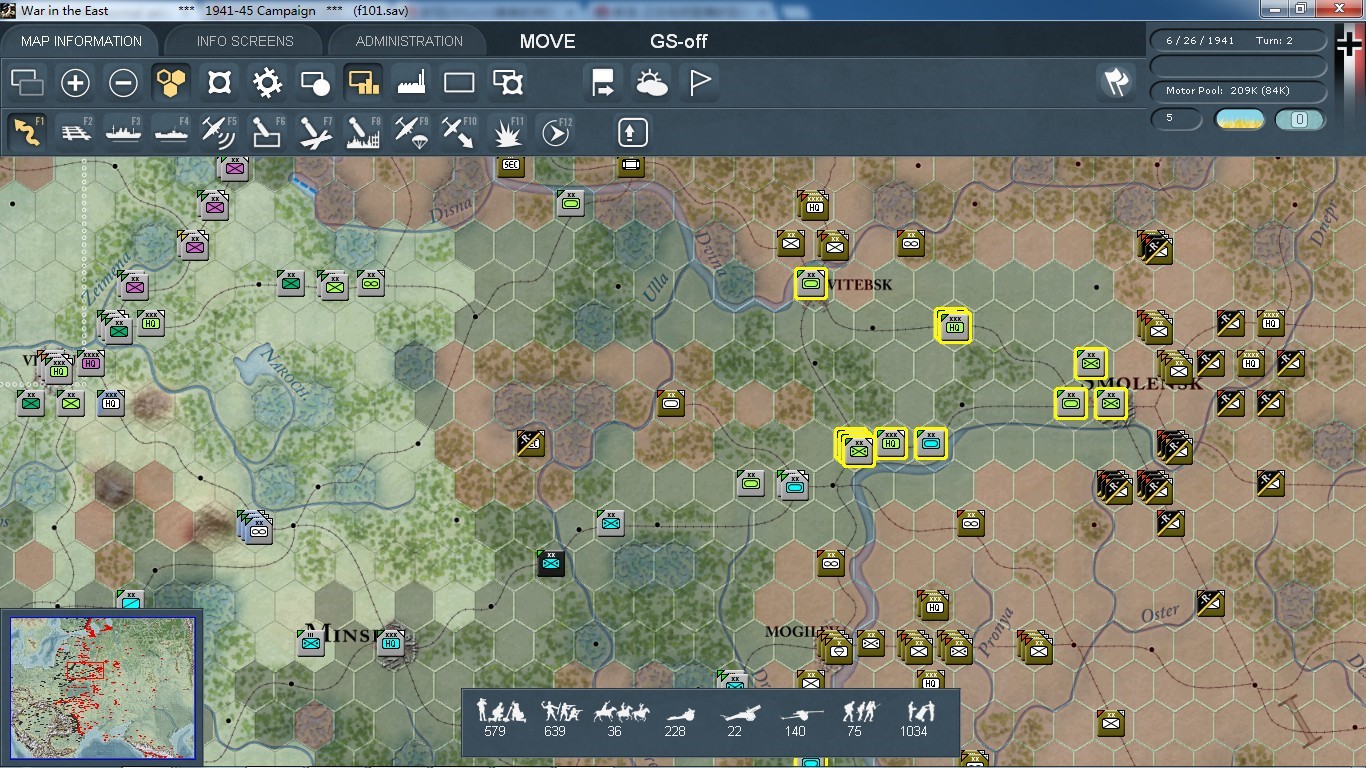
Task: Click the Ulla river label
Action: 656,286
